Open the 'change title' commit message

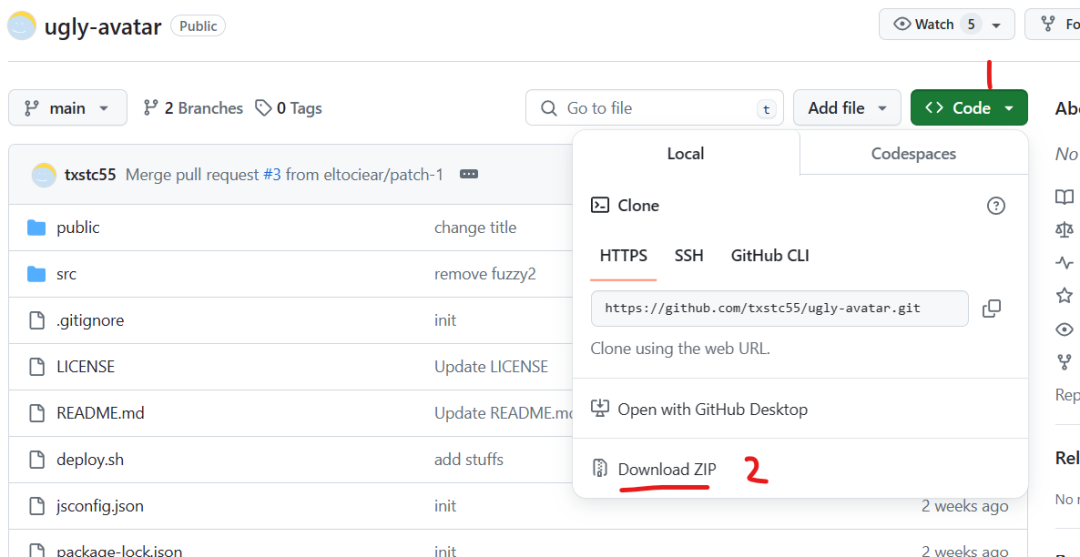click(475, 228)
